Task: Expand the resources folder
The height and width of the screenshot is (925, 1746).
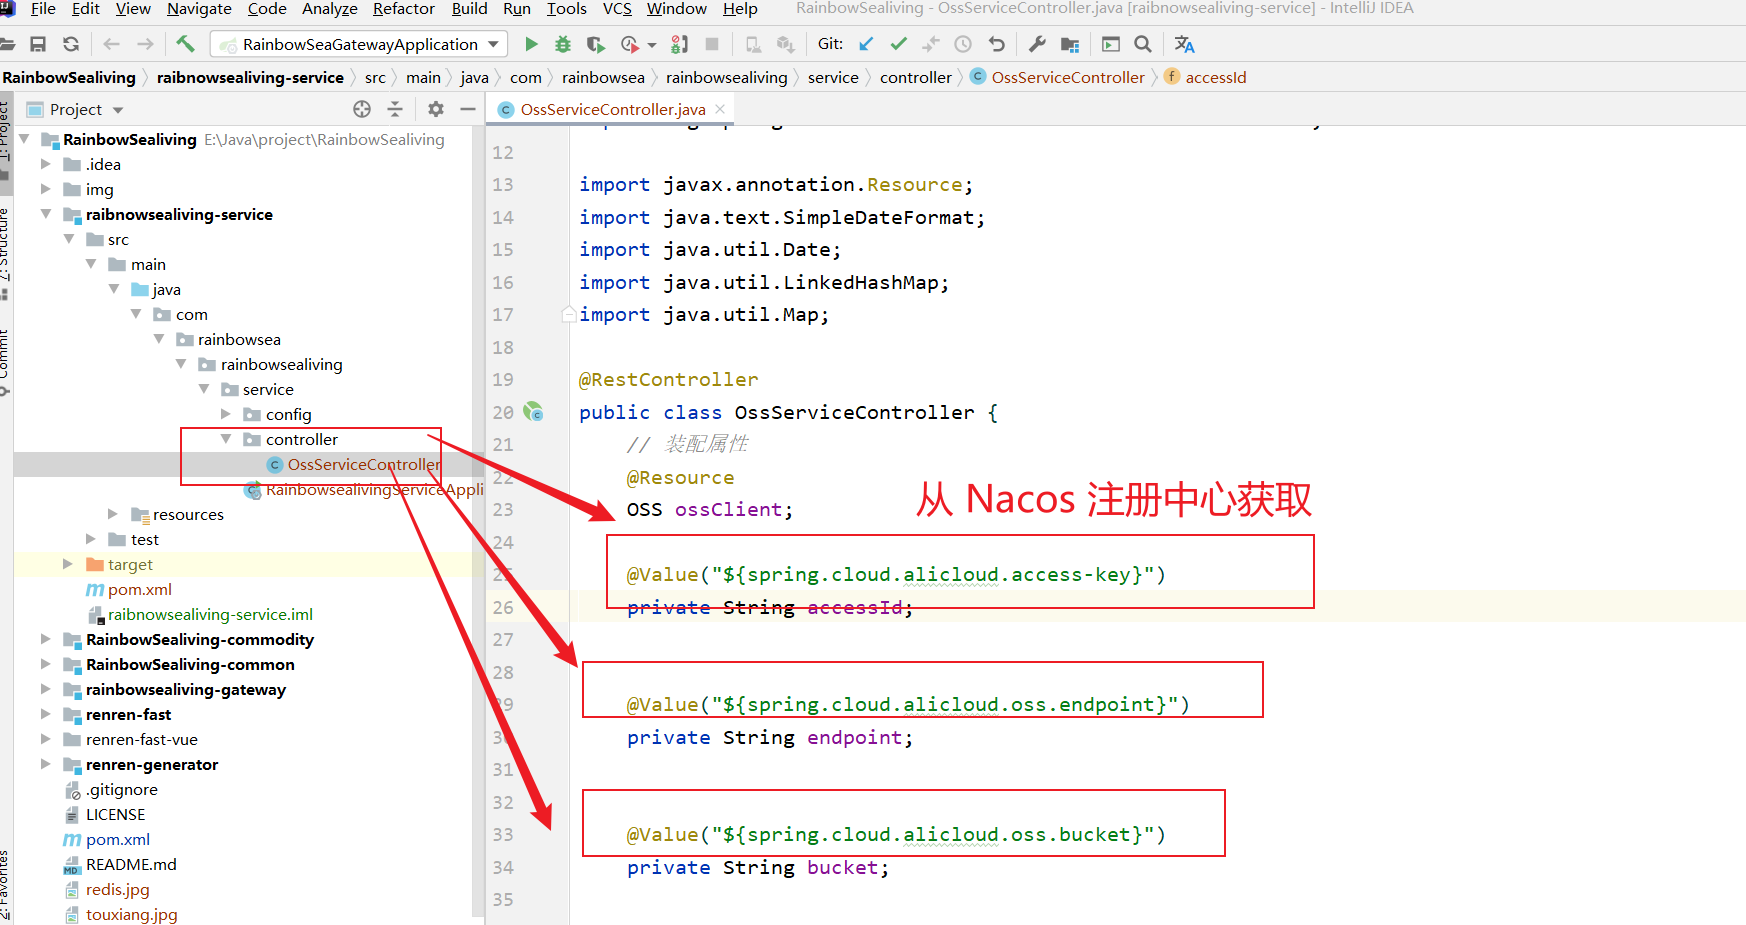Action: coord(113,514)
